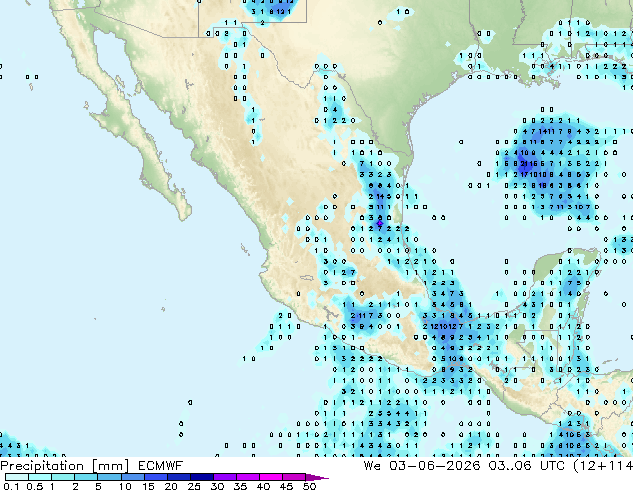This screenshot has height=490, width=634.
Task: Click the legend value "40"
Action: (263, 486)
